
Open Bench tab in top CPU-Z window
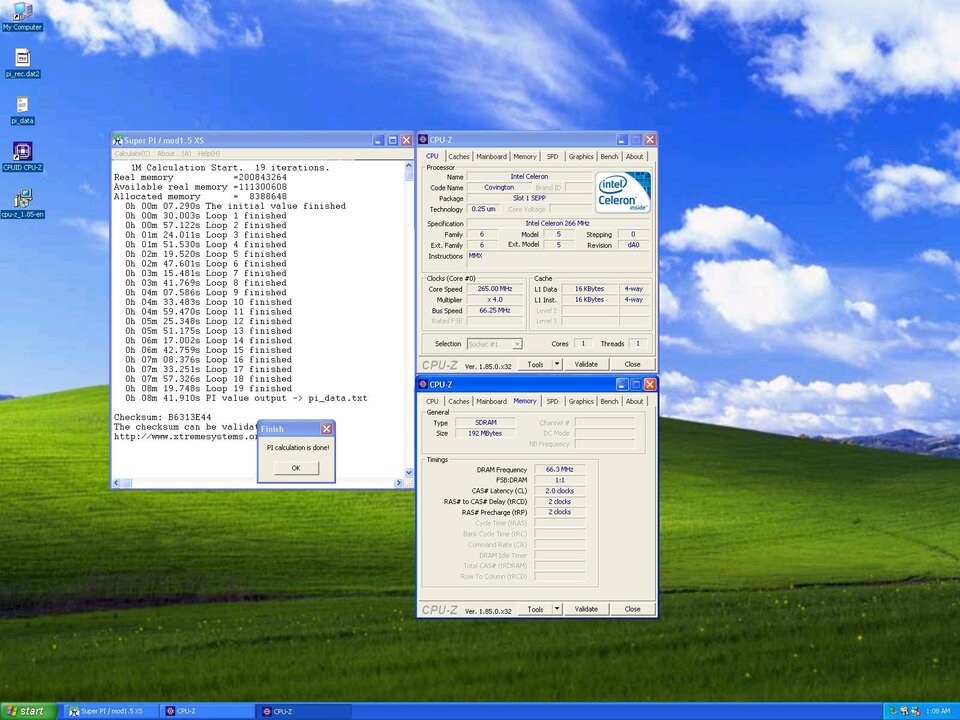(x=609, y=157)
